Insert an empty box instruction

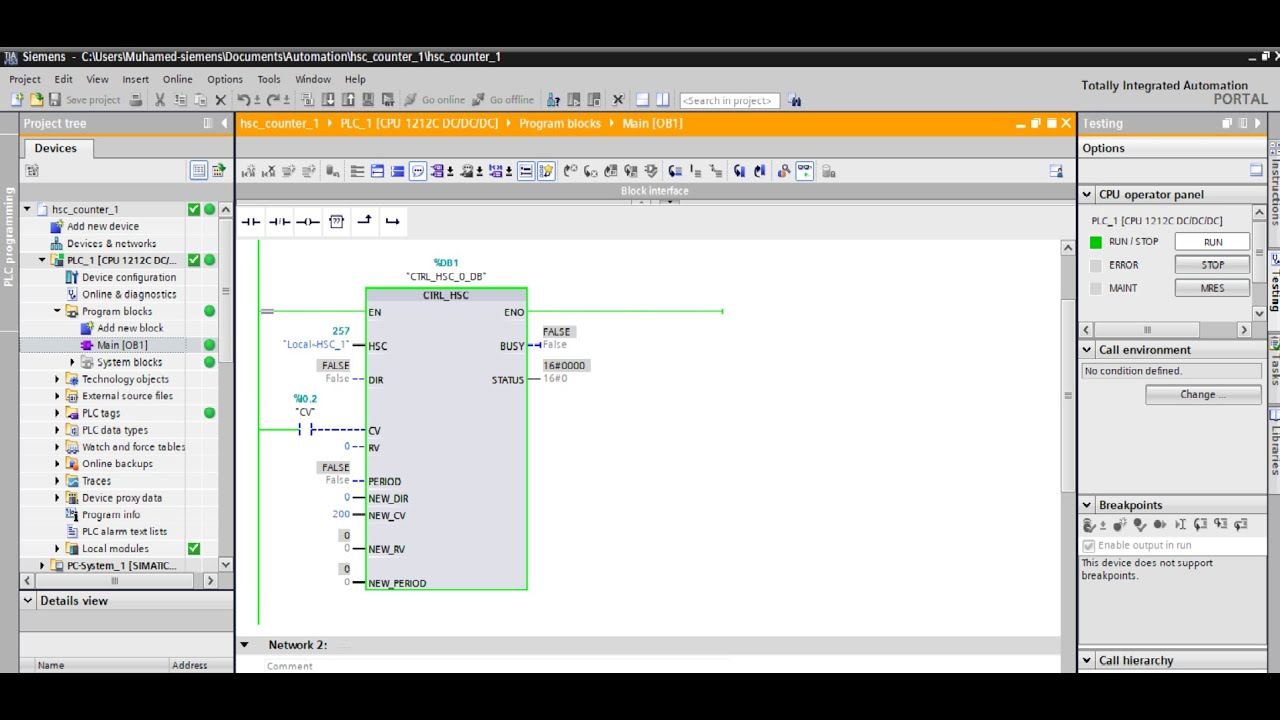tap(336, 221)
